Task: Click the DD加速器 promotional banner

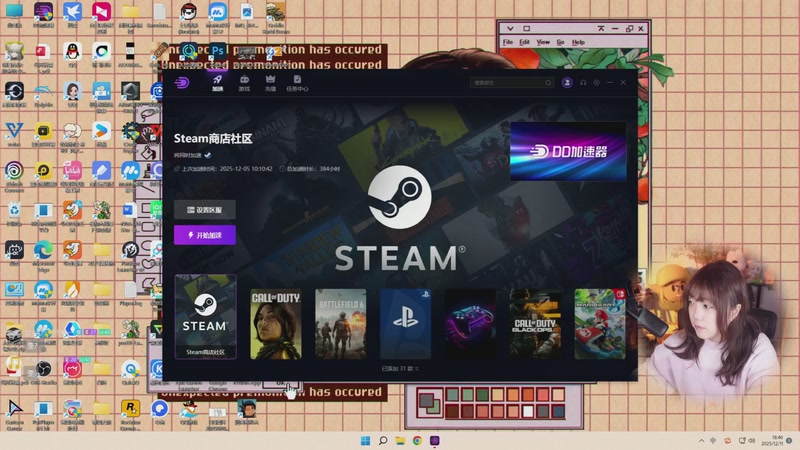Action: point(568,152)
